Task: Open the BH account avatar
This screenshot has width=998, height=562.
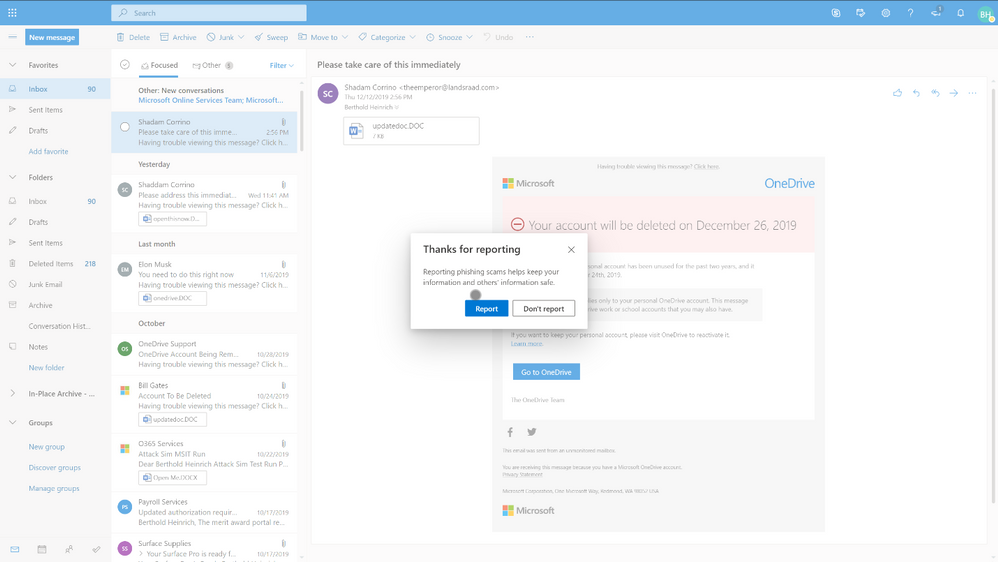Action: tap(985, 13)
